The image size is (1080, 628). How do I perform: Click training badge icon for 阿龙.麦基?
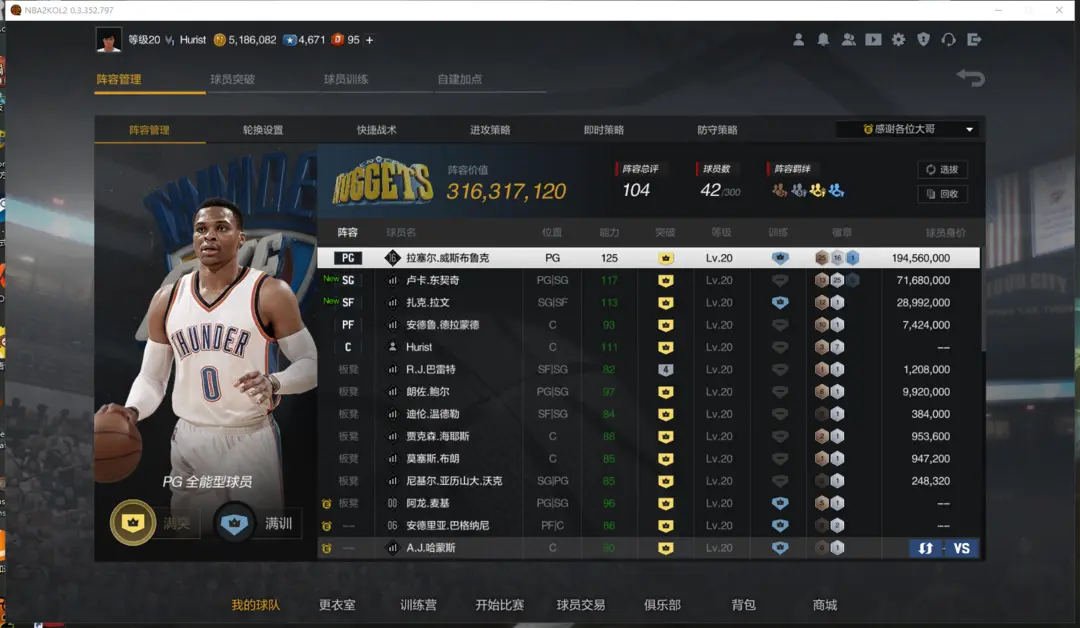780,503
